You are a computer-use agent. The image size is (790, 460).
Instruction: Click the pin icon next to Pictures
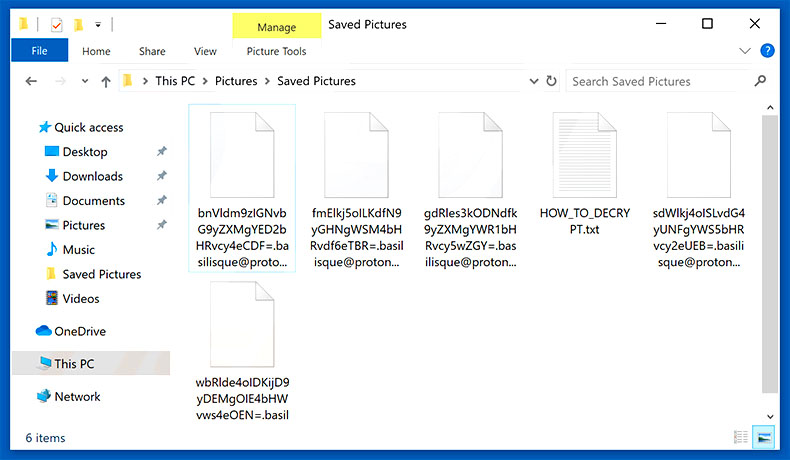[161, 225]
